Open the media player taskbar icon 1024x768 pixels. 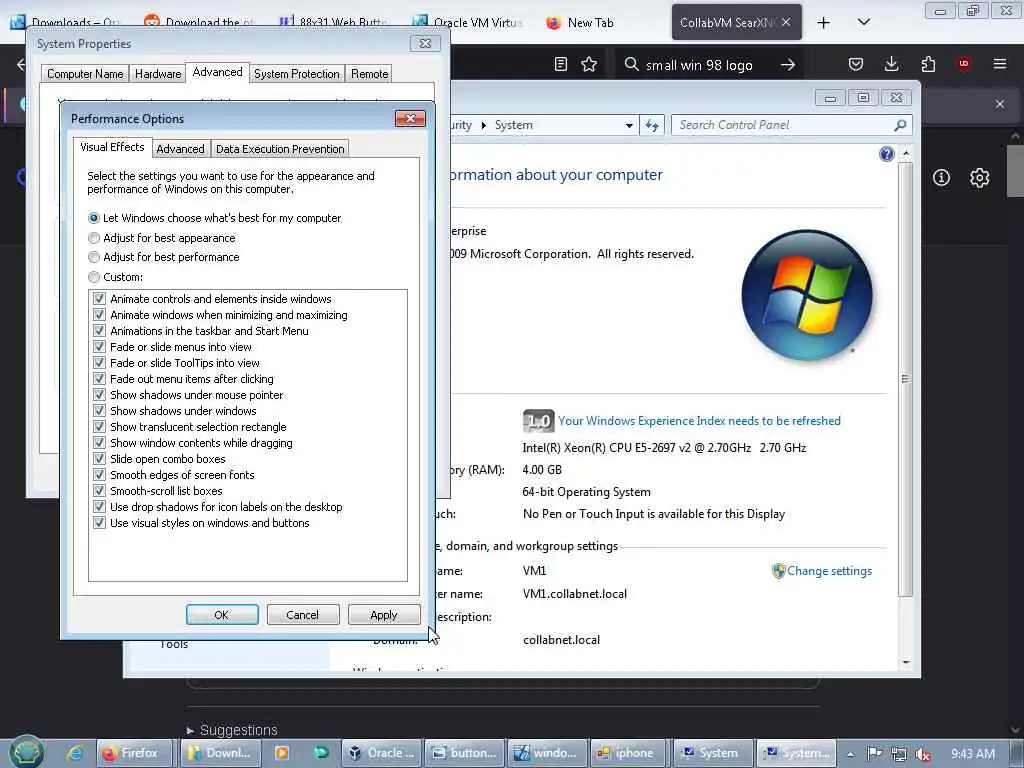(282, 753)
